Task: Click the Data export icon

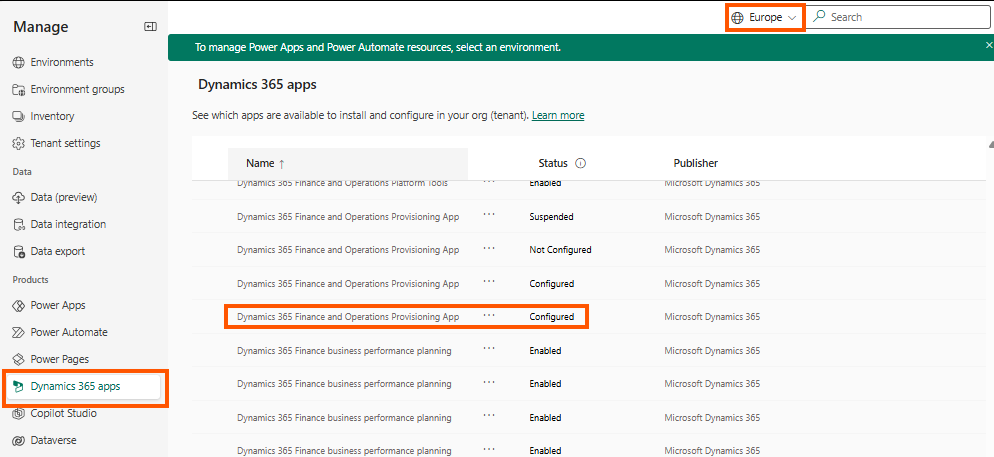Action: click(x=18, y=251)
